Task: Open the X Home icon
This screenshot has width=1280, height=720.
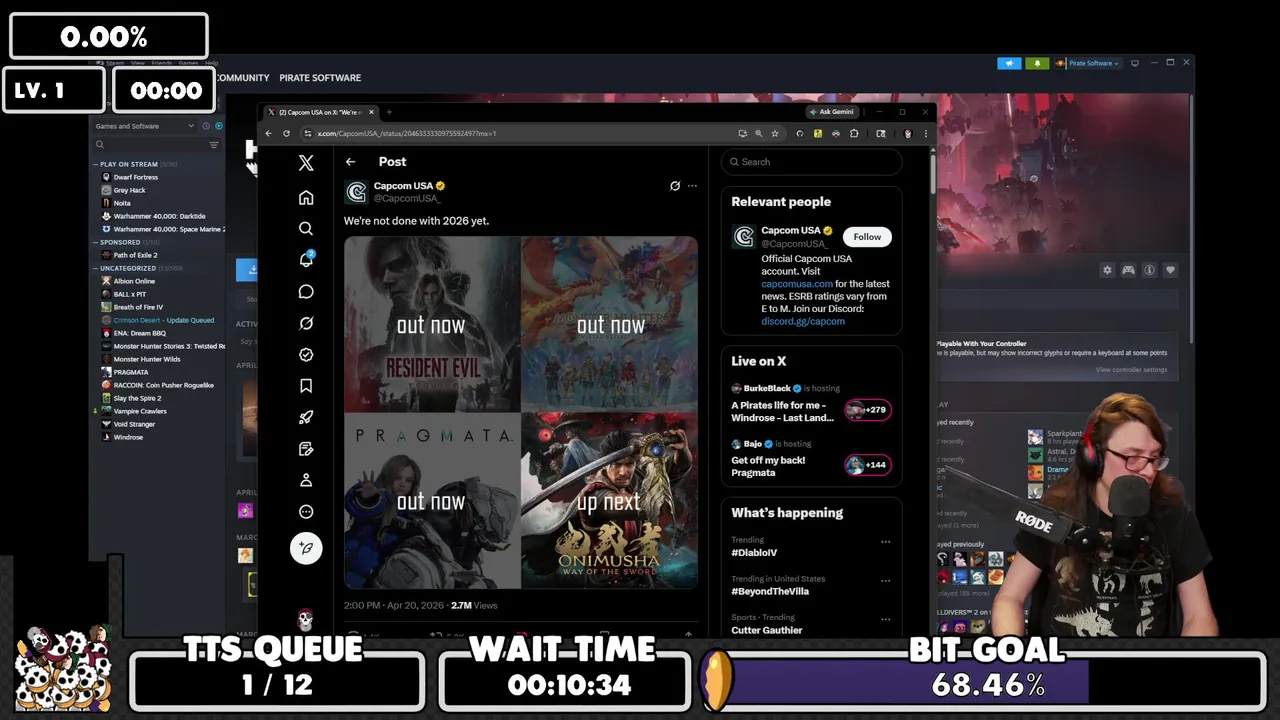Action: point(306,198)
